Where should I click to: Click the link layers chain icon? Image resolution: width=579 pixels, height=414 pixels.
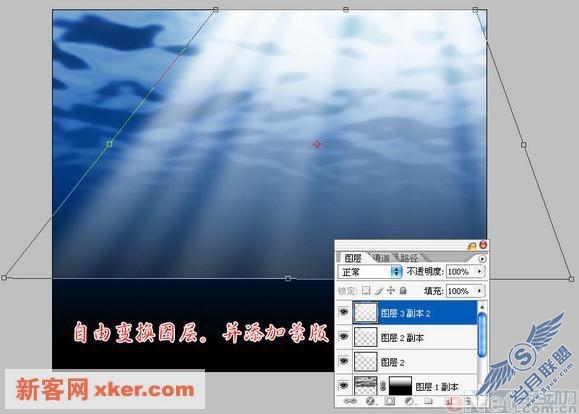[350, 401]
